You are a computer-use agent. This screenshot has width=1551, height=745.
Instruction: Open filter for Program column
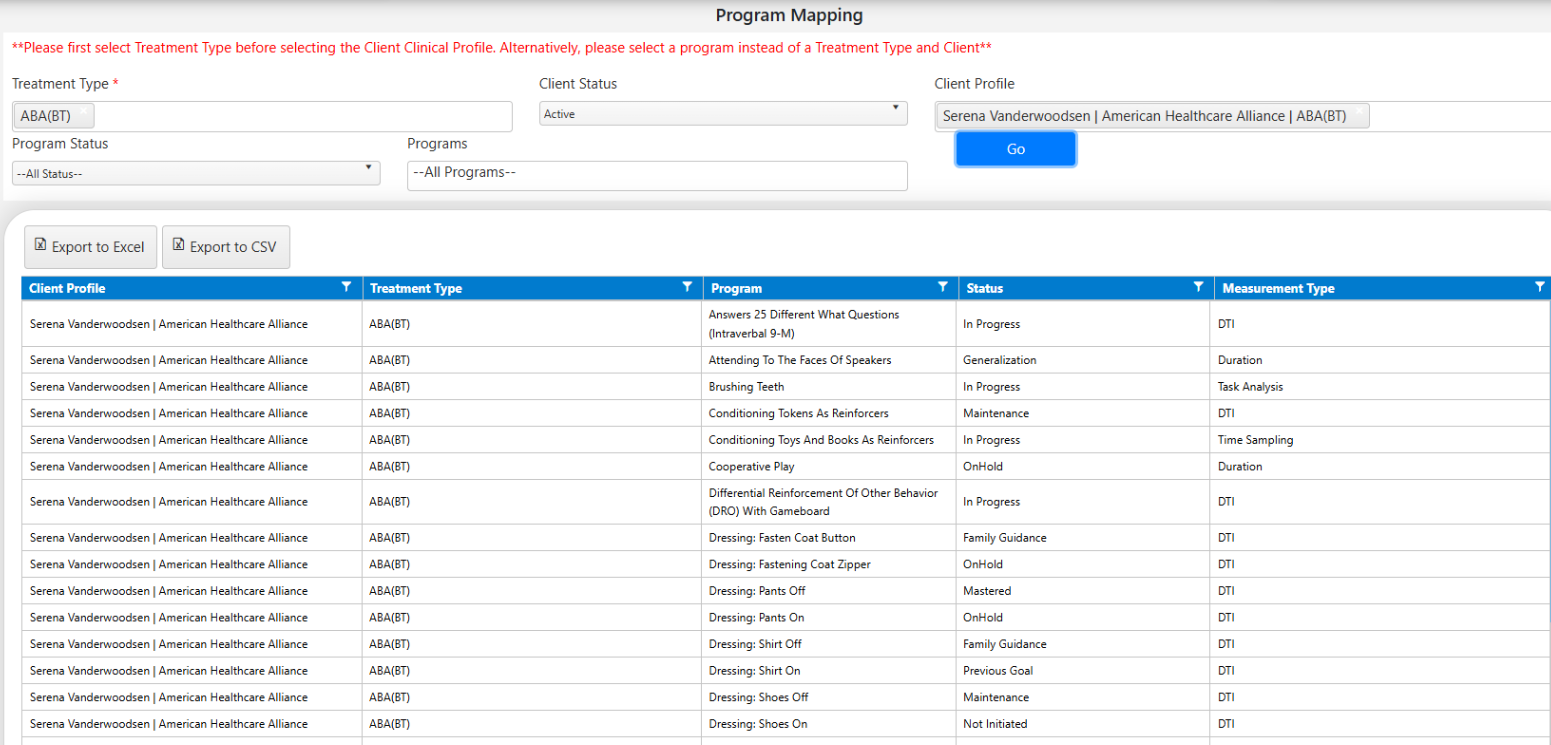pos(942,287)
